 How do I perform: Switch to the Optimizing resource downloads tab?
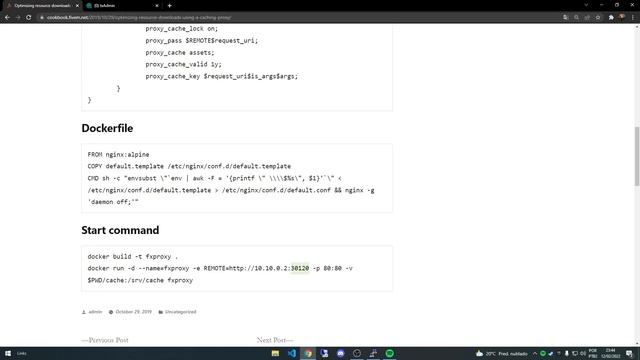(x=41, y=6)
